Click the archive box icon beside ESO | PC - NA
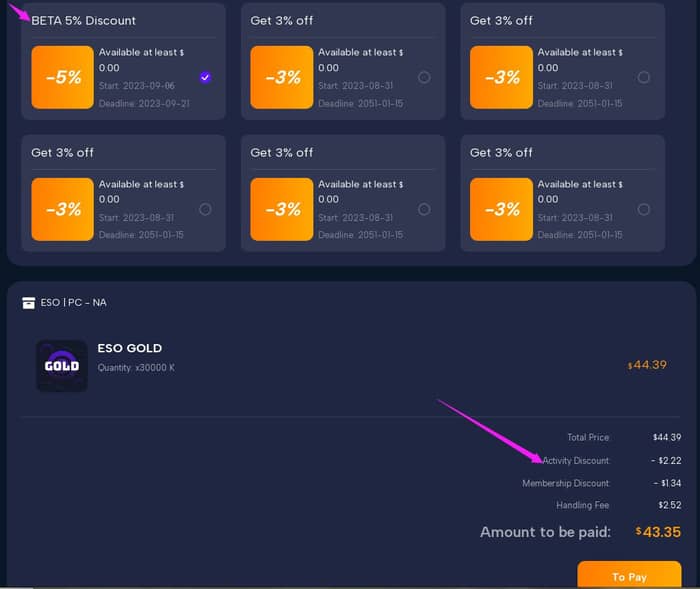The image size is (700, 589). pyautogui.click(x=29, y=303)
